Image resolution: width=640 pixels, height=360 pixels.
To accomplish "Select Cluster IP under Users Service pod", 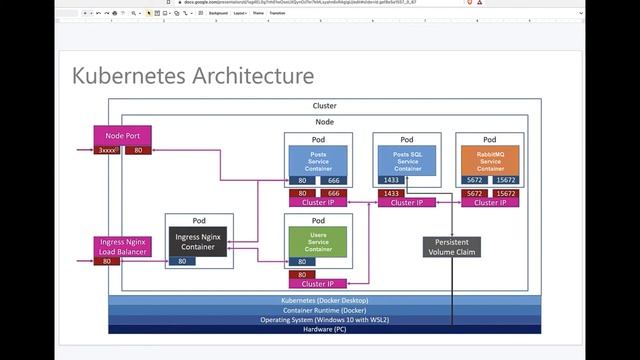I will point(318,284).
